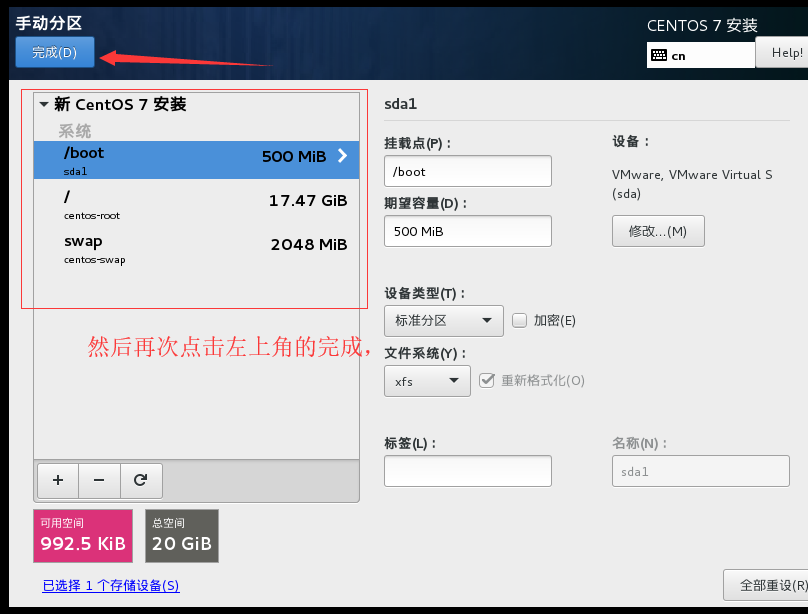This screenshot has height=614, width=808.
Task: Click the rescan disks refresh icon
Action: click(x=141, y=481)
